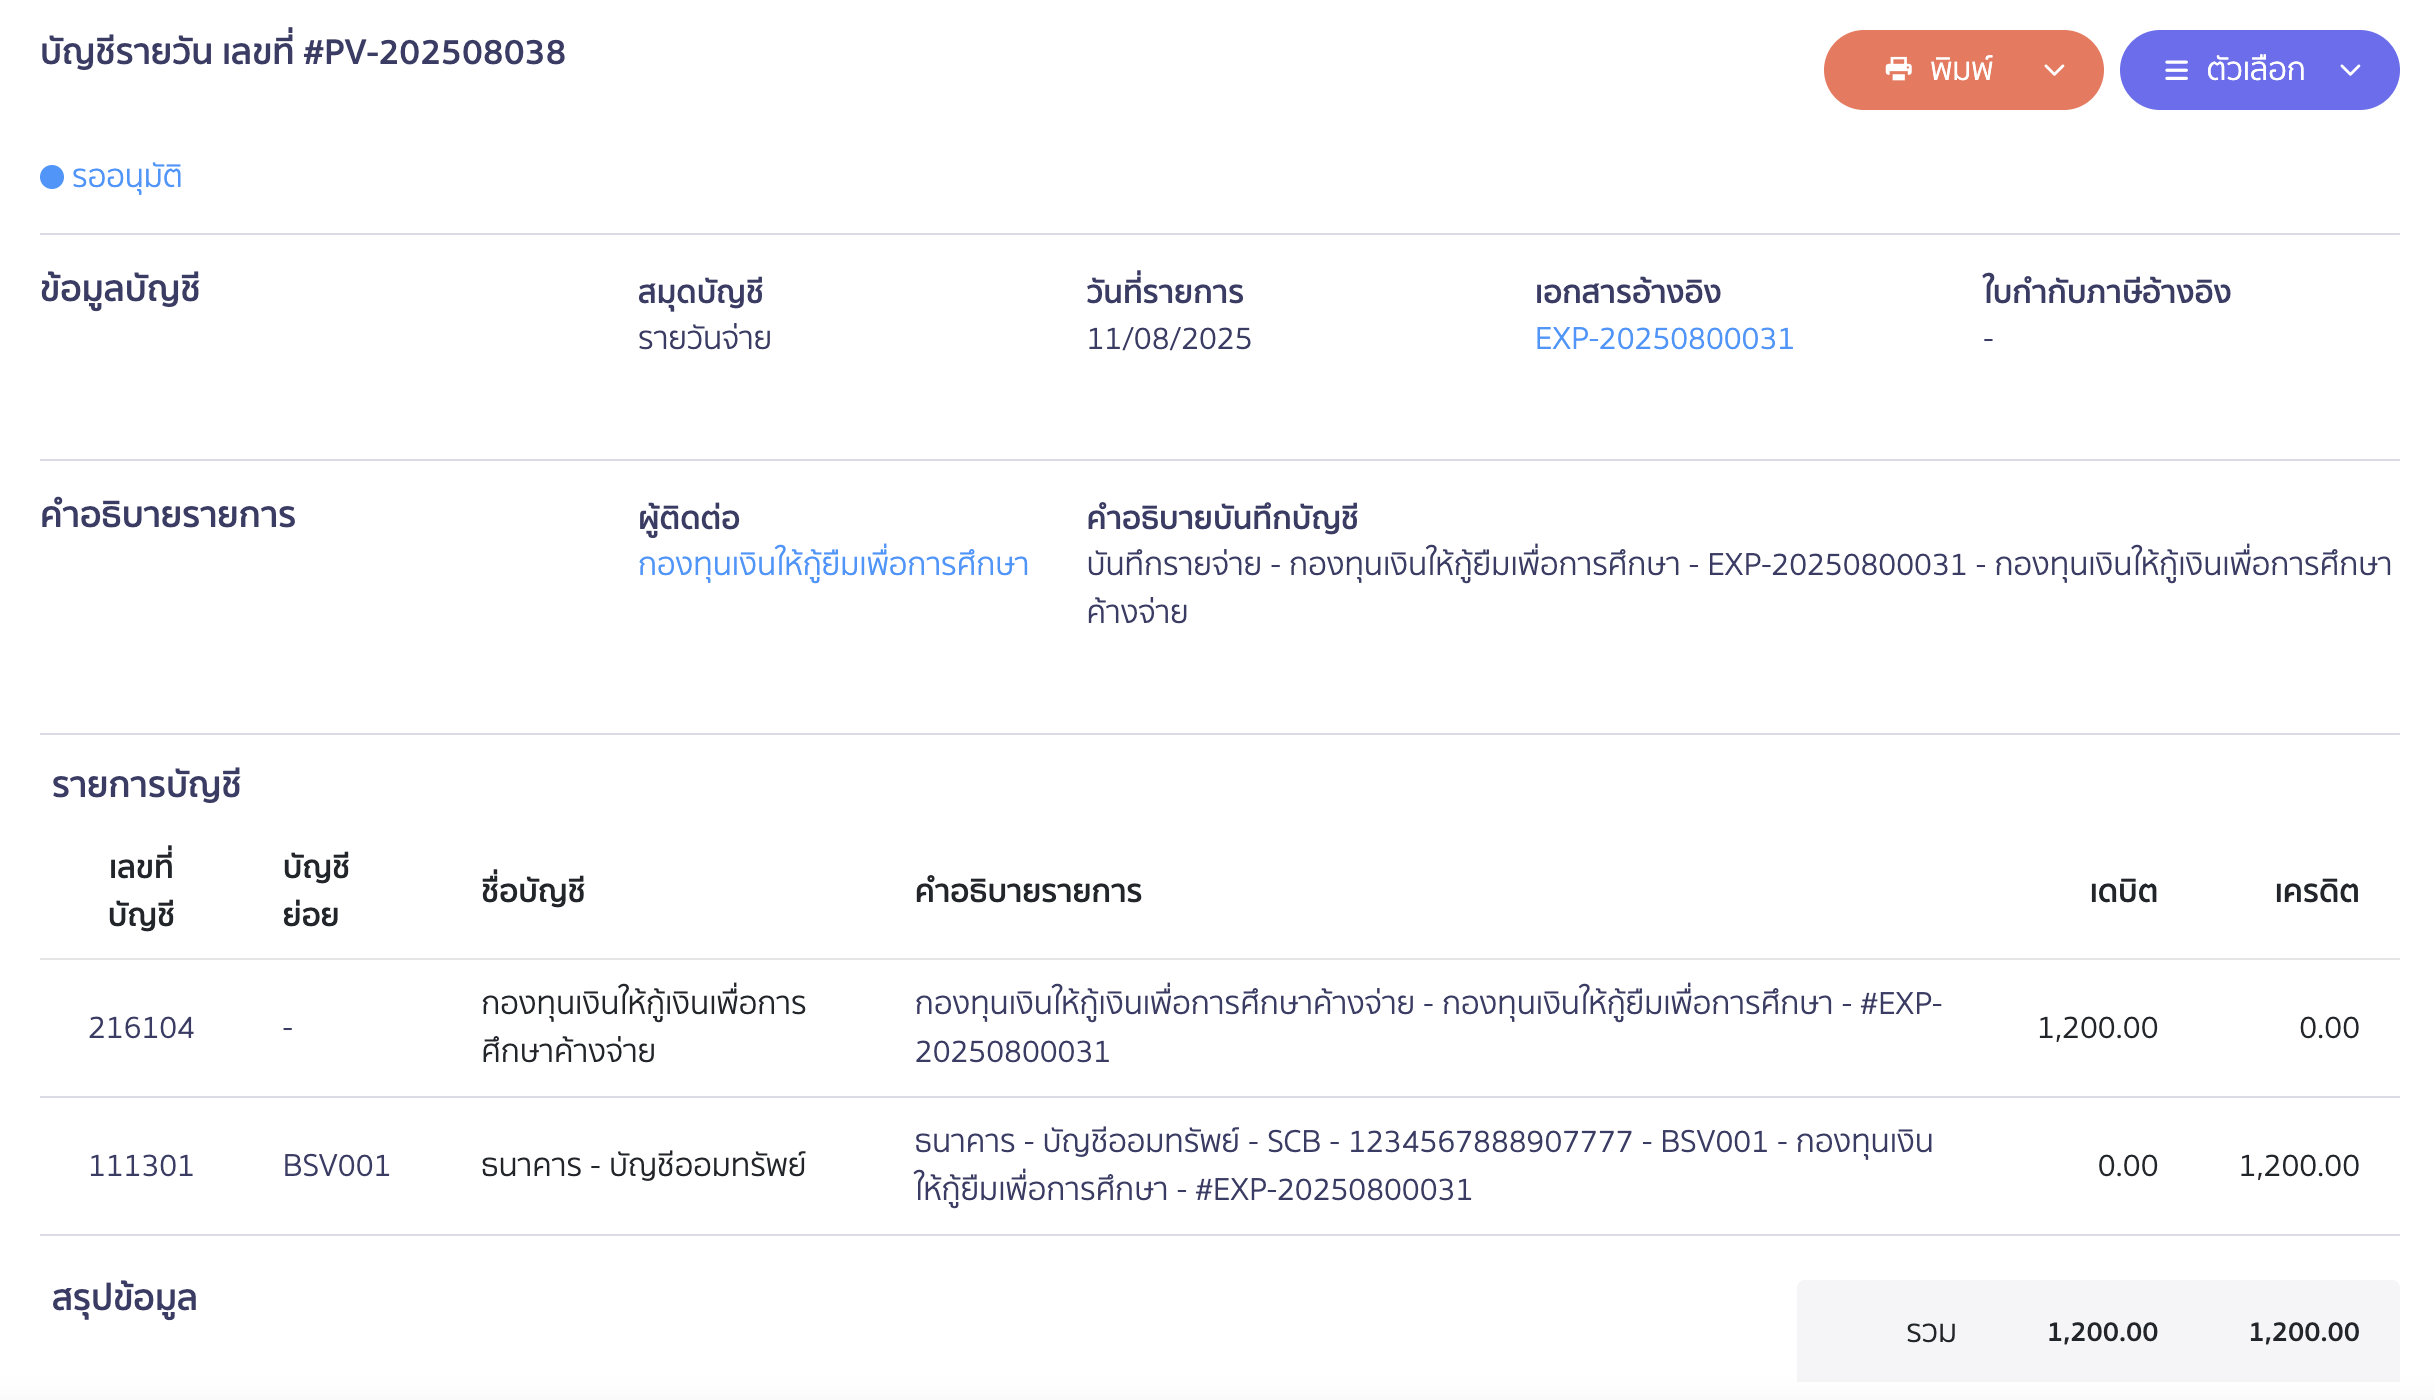Click the hamburger icon on ตัวเลือก button
The width and height of the screenshot is (2434, 1400).
click(2176, 70)
